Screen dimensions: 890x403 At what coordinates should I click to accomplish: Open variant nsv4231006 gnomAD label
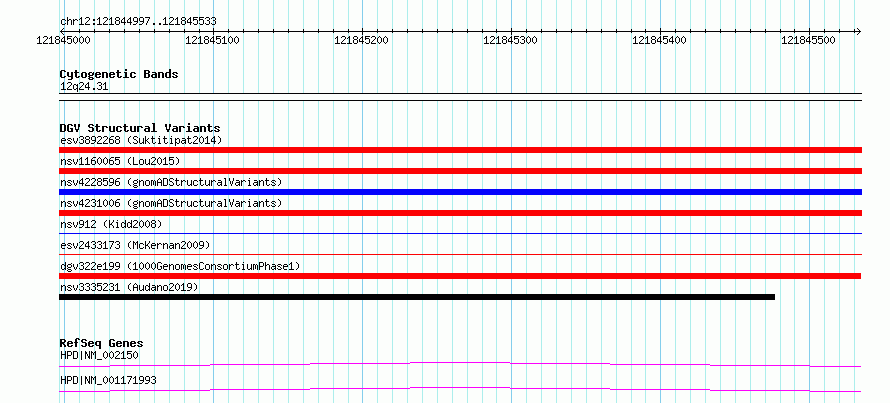(171, 203)
